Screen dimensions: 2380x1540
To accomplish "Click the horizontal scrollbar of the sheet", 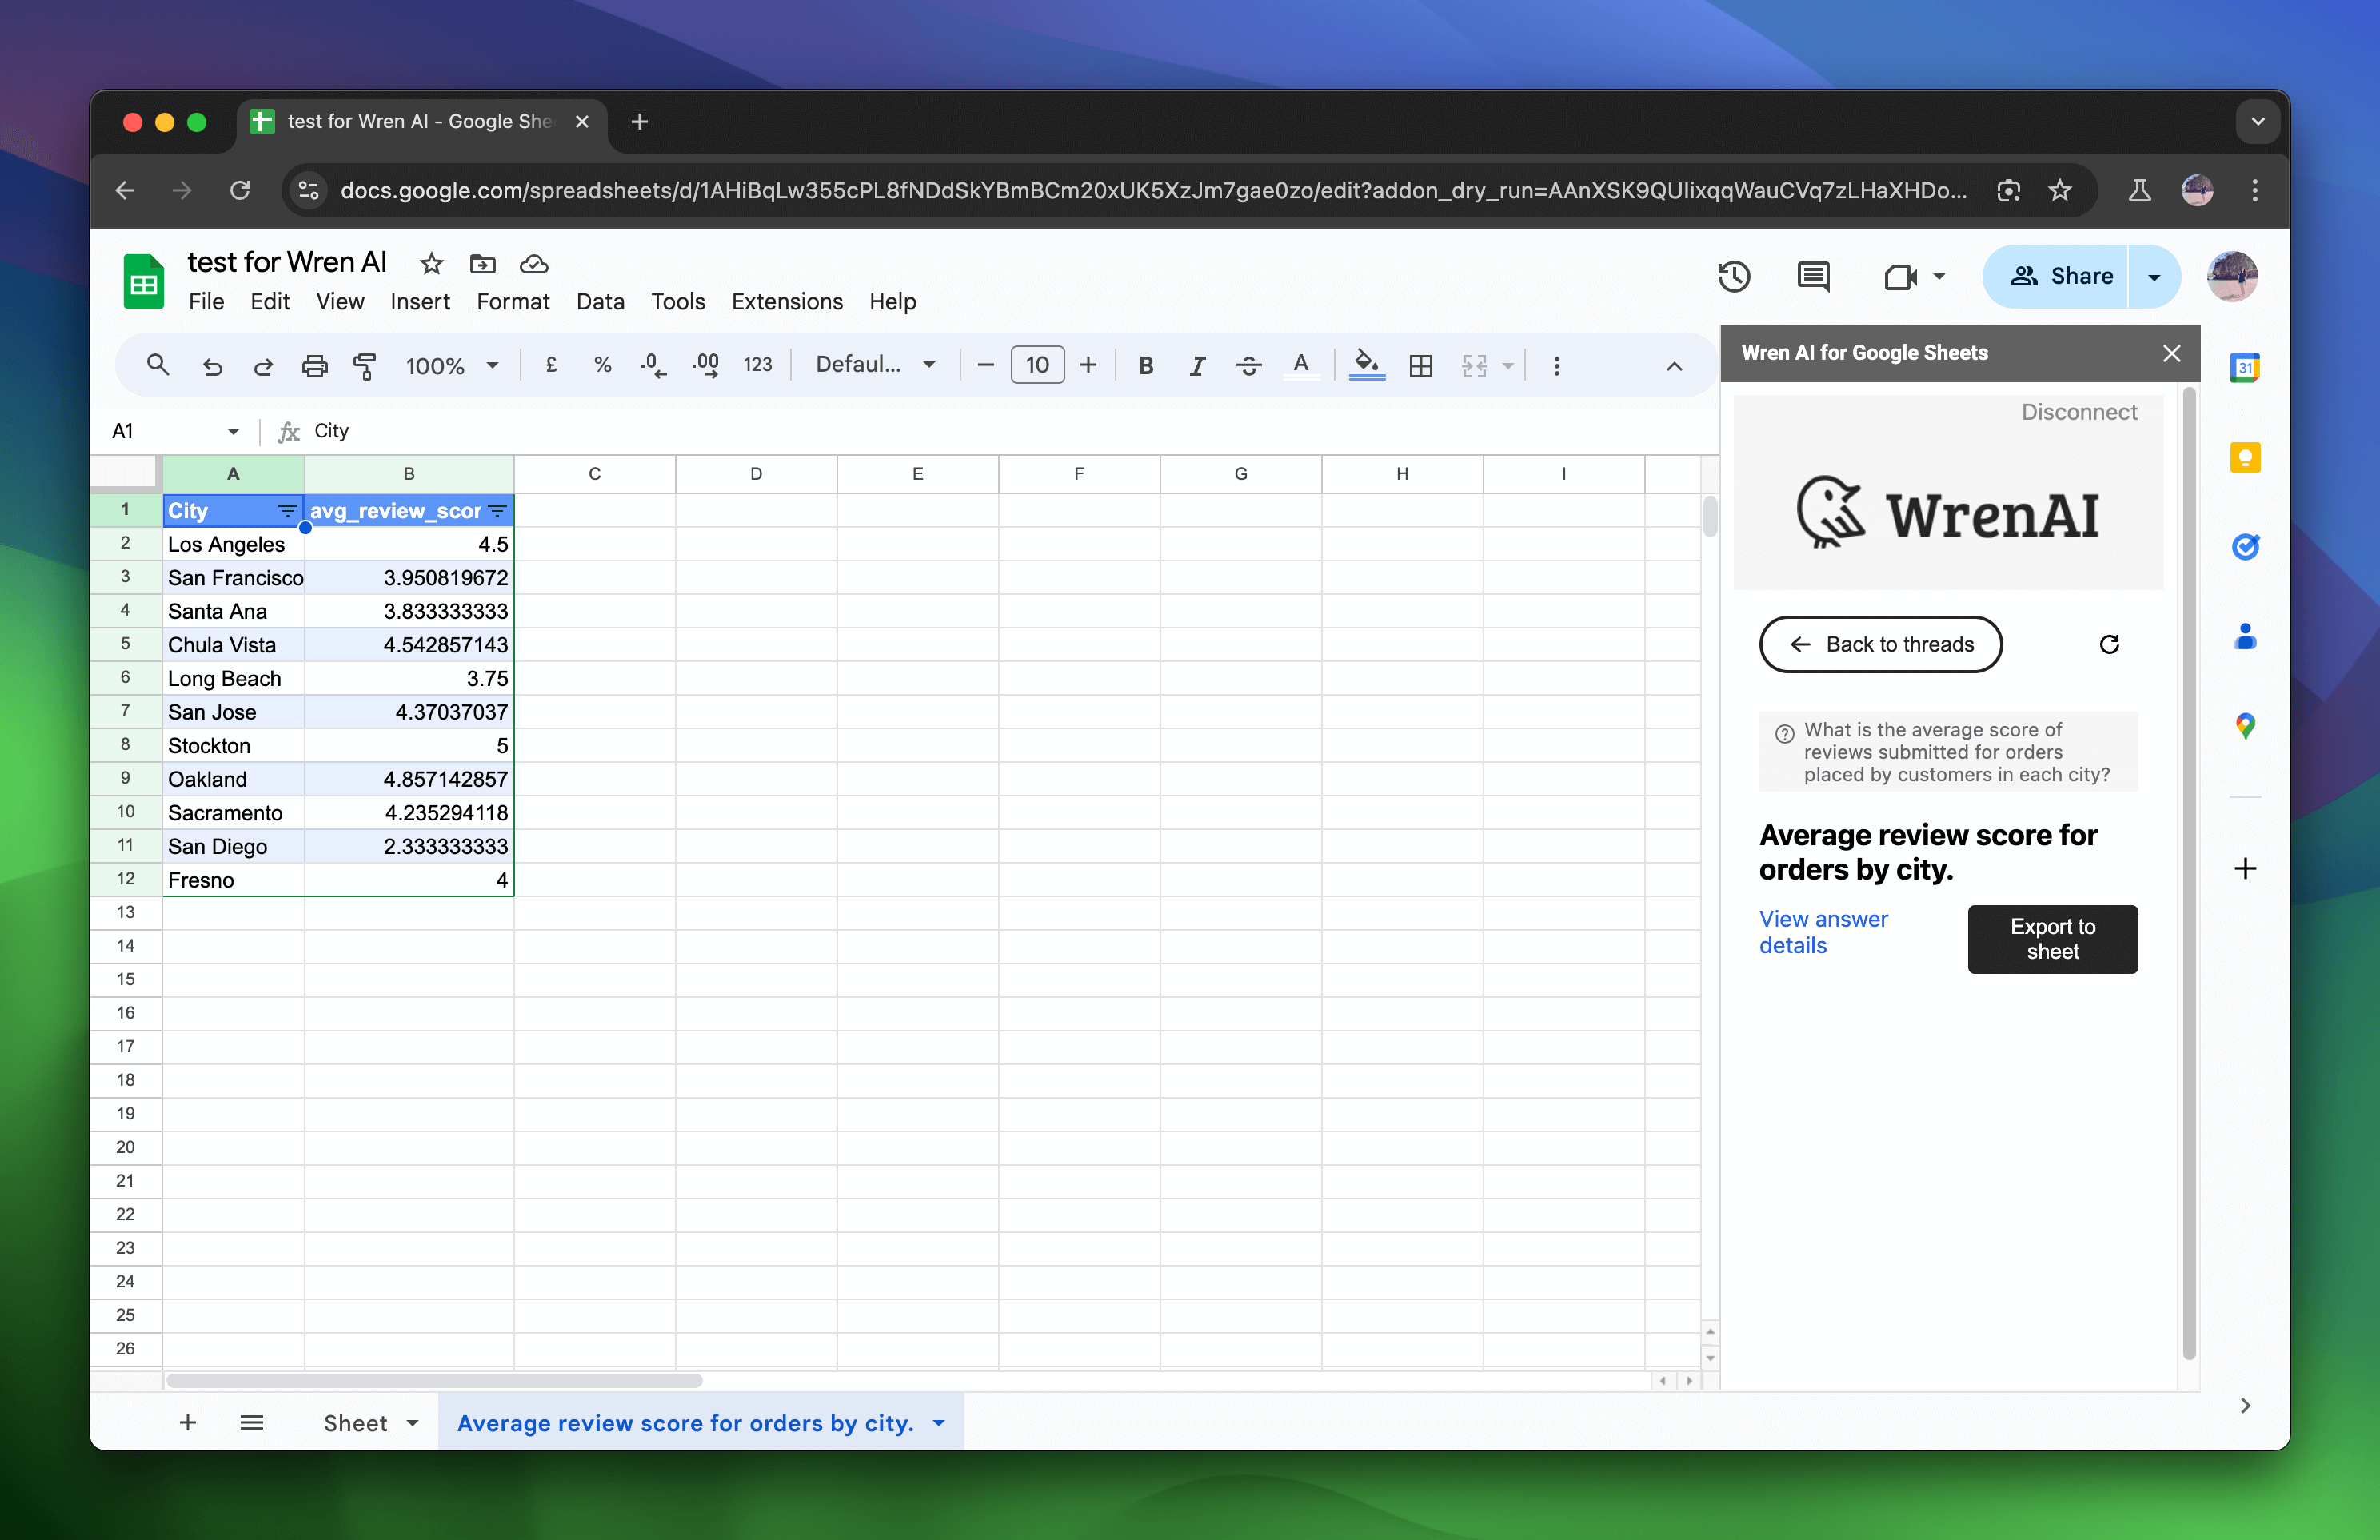I will tap(433, 1380).
